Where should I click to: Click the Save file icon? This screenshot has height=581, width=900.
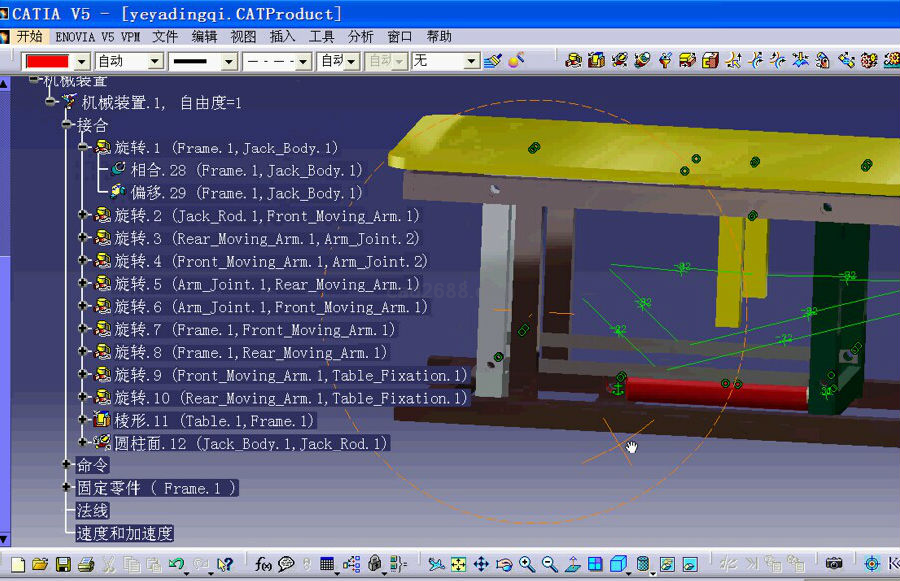[x=63, y=565]
